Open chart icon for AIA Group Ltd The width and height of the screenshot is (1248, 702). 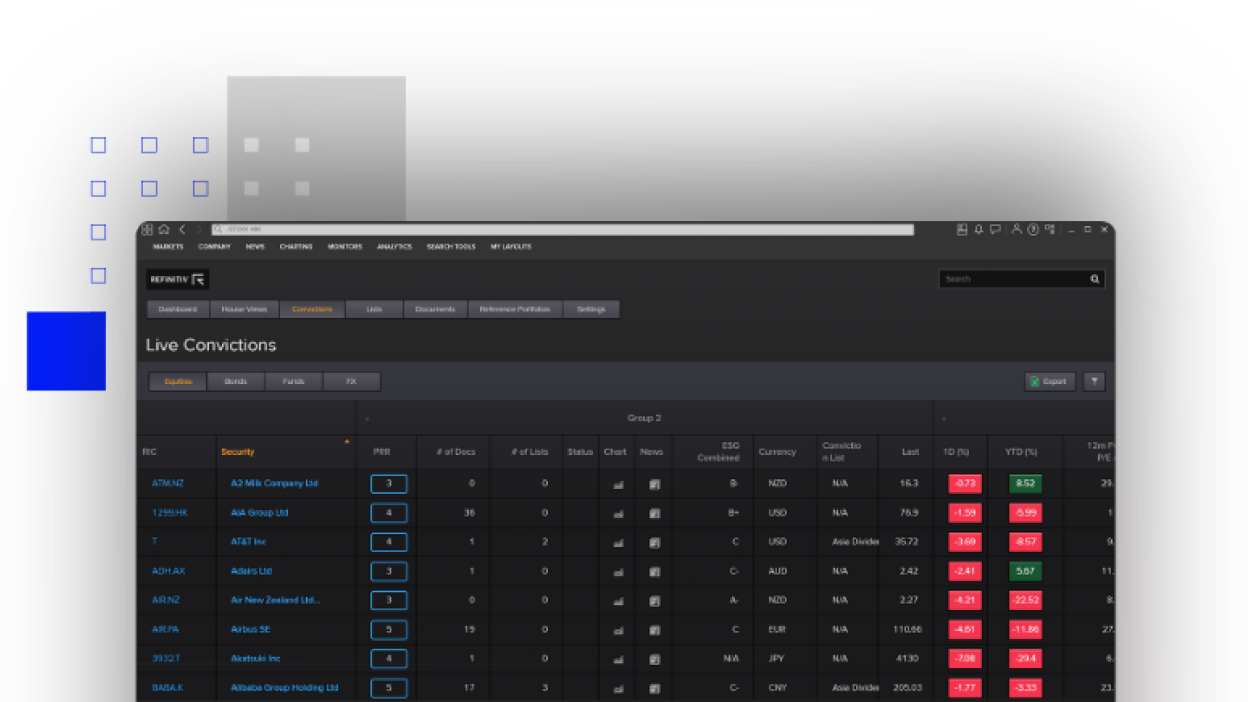tap(618, 513)
